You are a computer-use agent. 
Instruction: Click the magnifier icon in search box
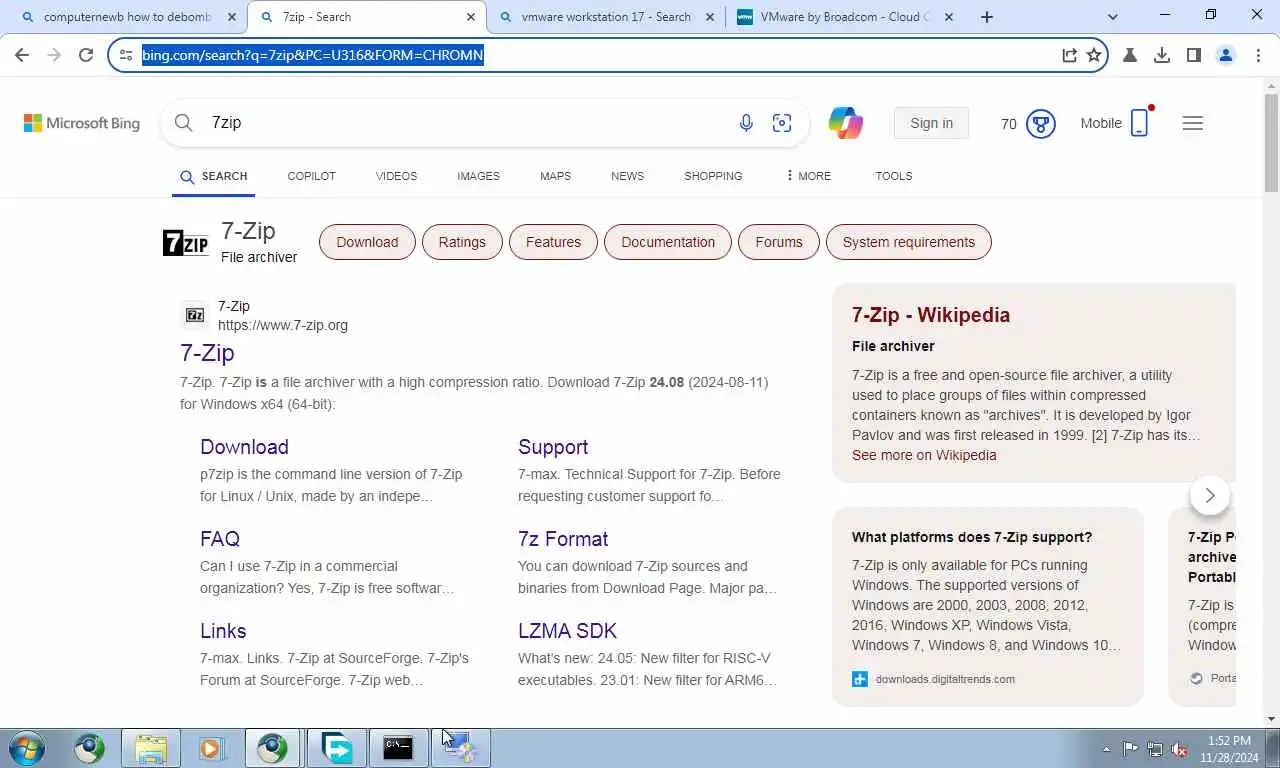tap(183, 122)
